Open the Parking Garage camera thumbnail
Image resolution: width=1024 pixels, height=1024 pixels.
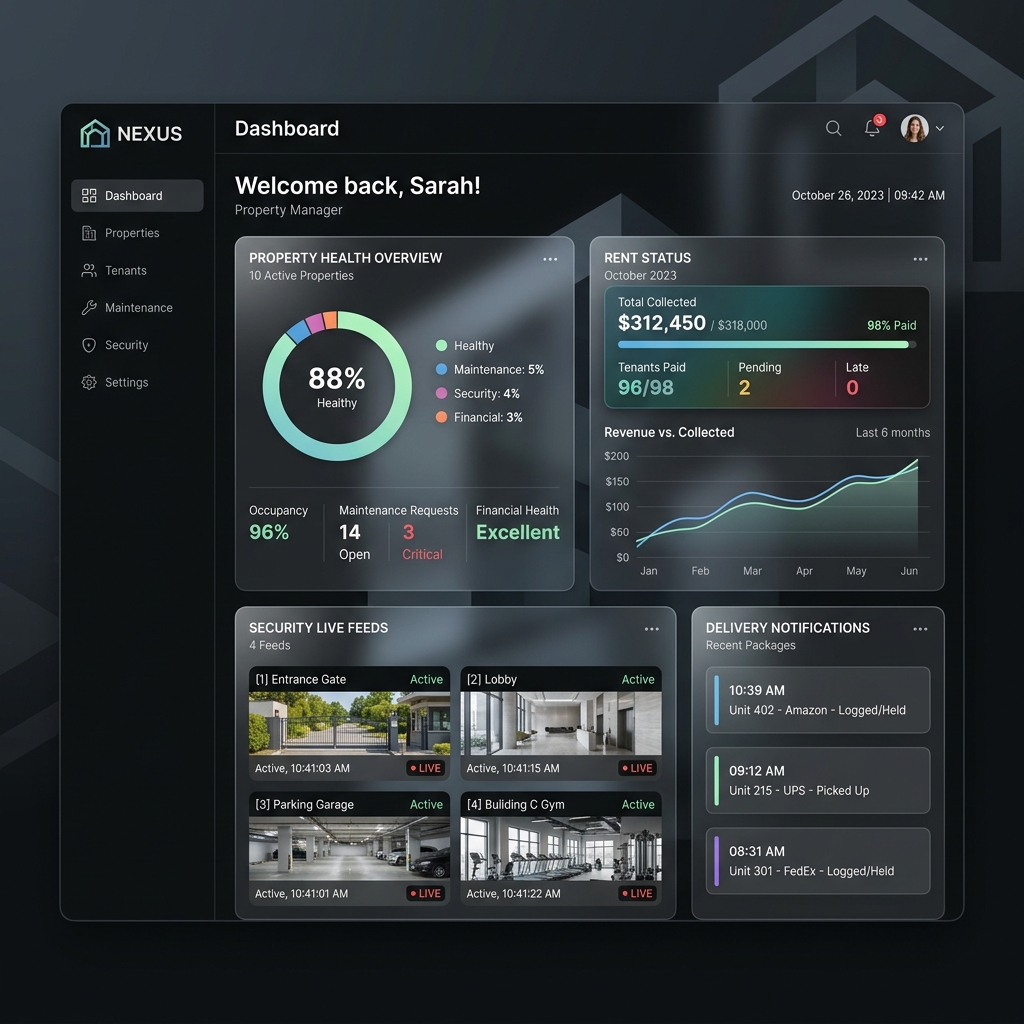pos(348,848)
